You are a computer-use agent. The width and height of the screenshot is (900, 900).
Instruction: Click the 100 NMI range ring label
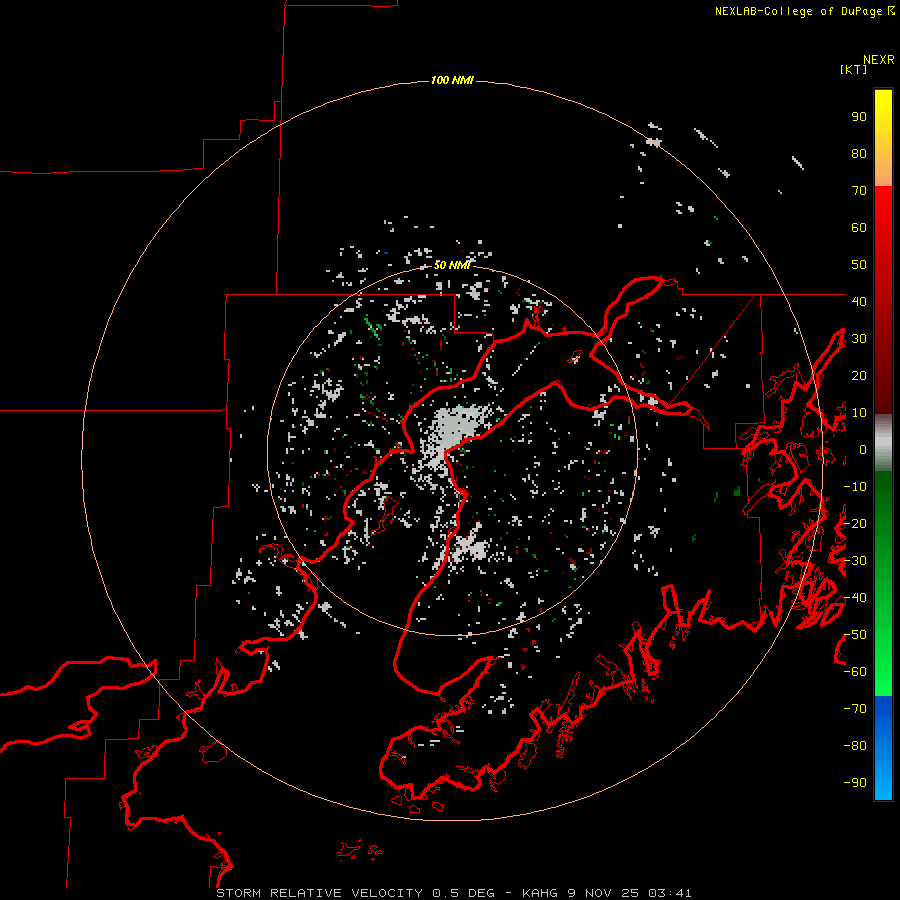point(452,80)
